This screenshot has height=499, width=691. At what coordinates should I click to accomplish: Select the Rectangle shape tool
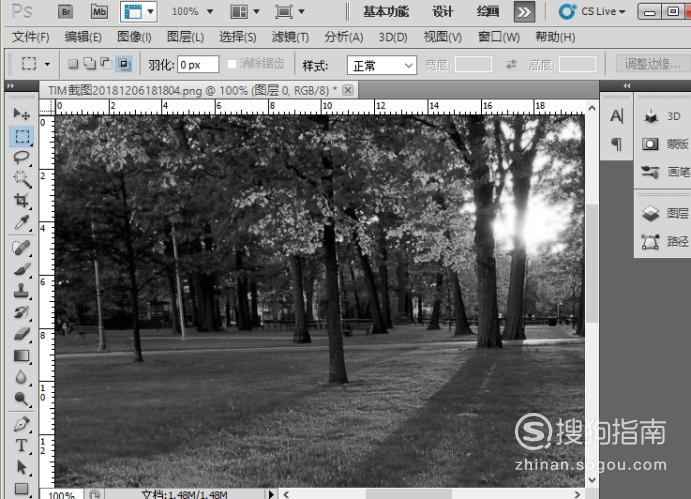tap(21, 488)
